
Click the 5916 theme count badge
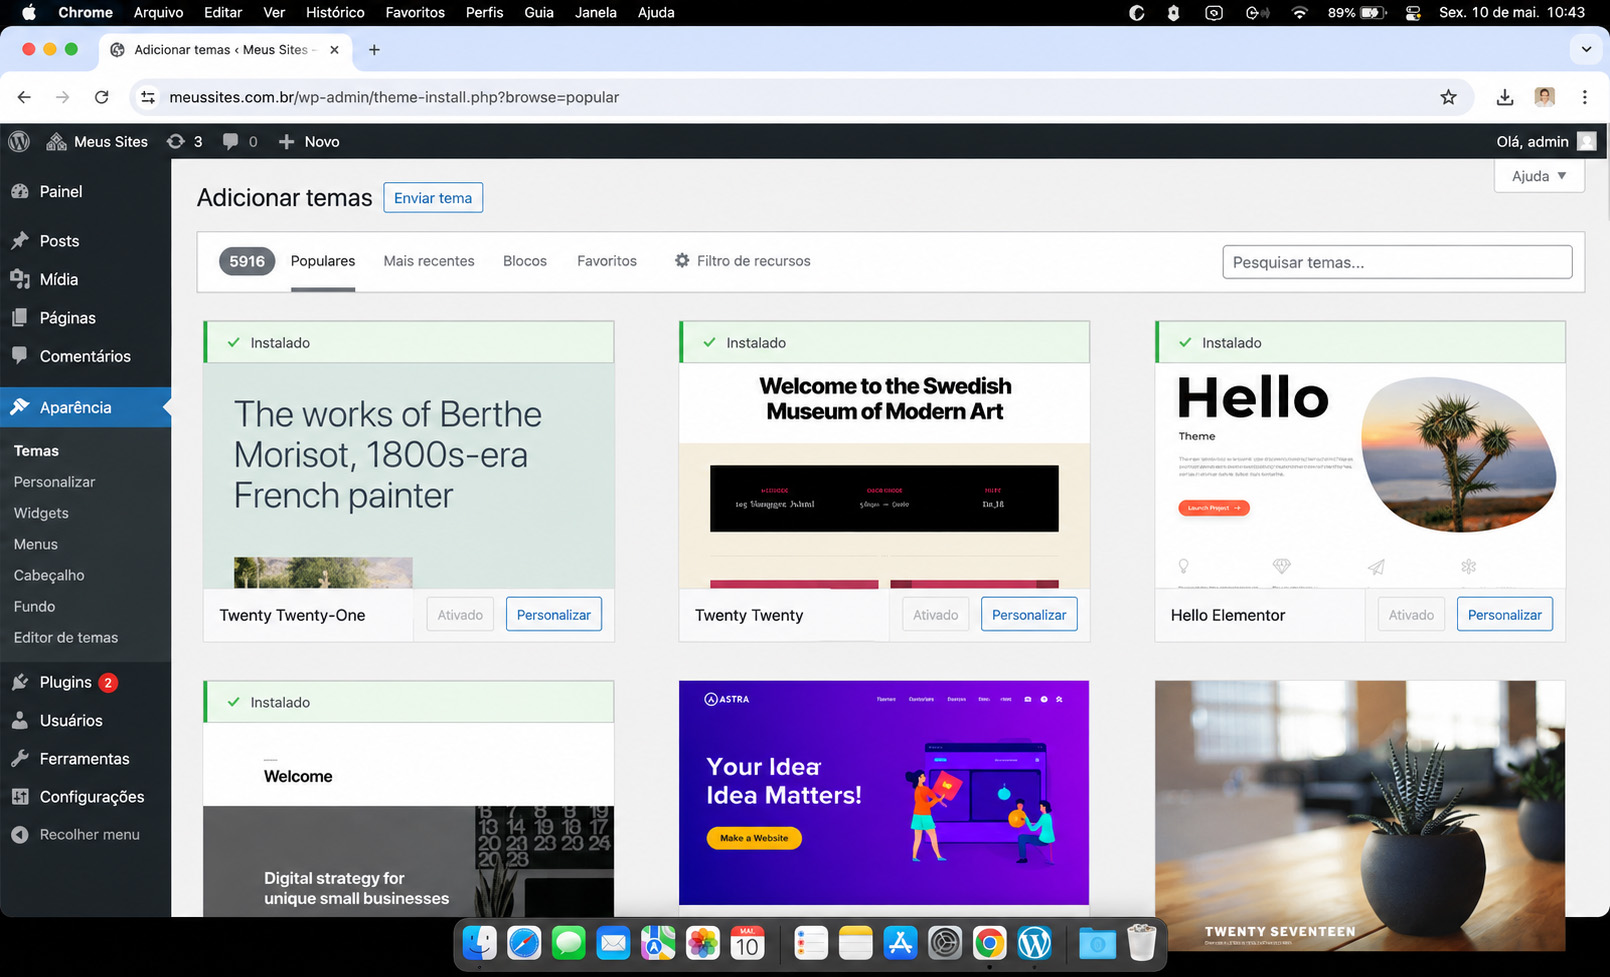[247, 261]
